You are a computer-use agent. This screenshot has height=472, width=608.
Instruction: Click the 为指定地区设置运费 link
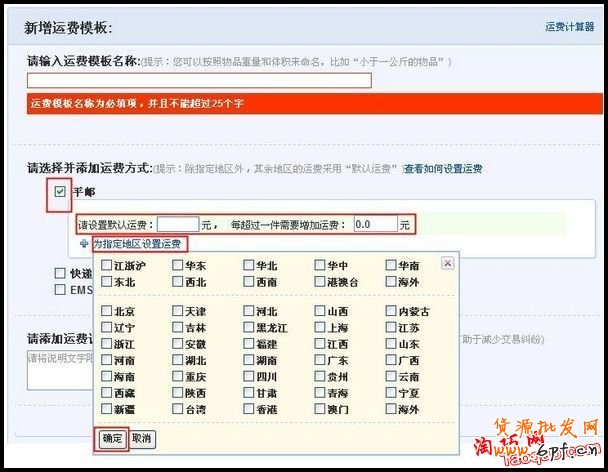138,244
